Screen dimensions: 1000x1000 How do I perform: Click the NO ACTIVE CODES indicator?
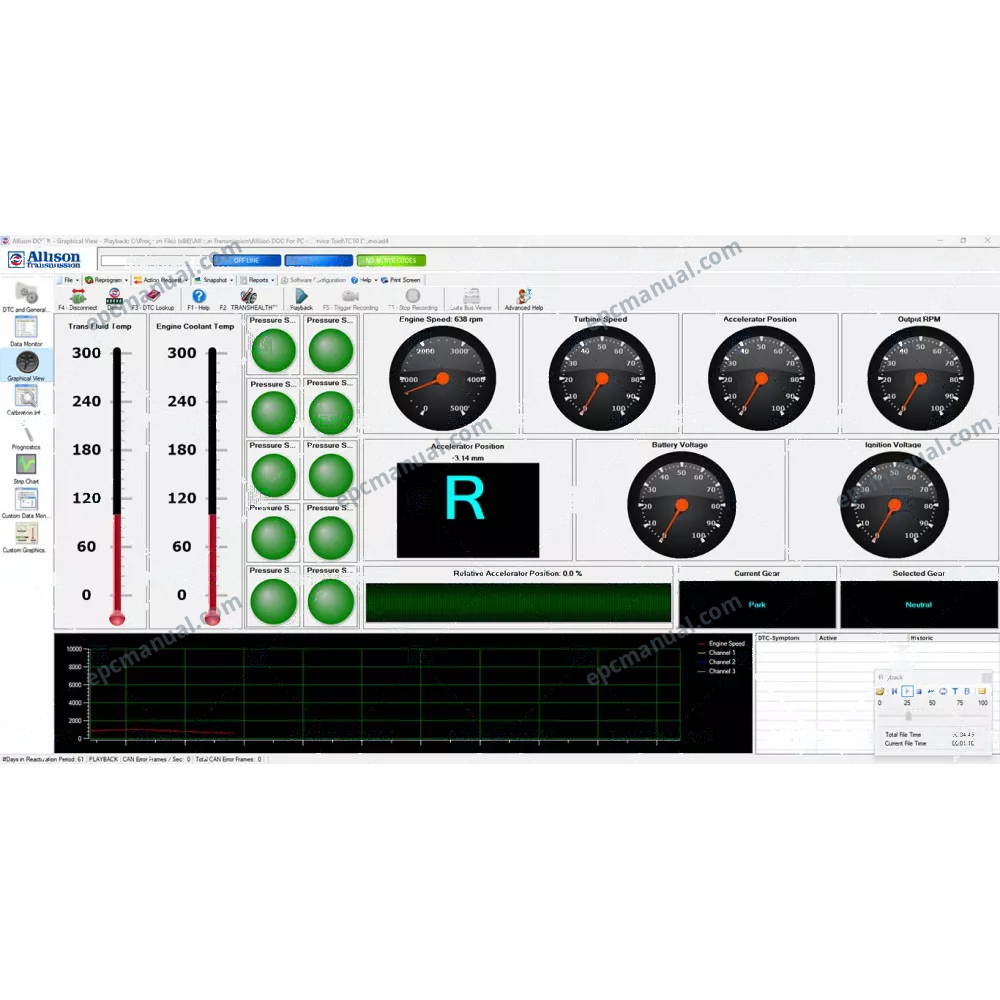point(391,260)
